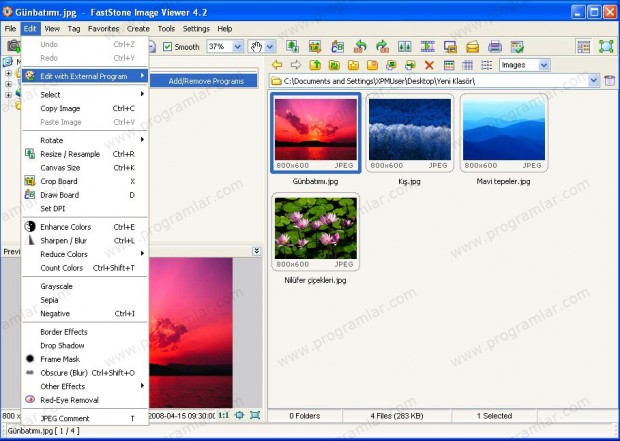The width and height of the screenshot is (620, 441).
Task: Expand the first folder tree node
Action: click(8, 73)
